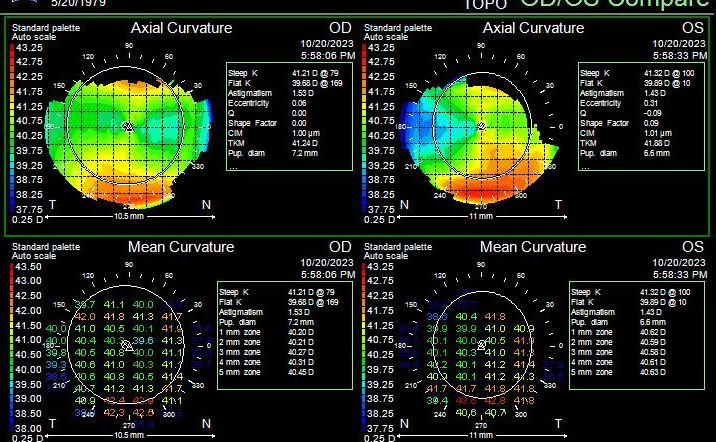Select the OD Mean Curvature panel title
This screenshot has width=716, height=442.
(181, 247)
